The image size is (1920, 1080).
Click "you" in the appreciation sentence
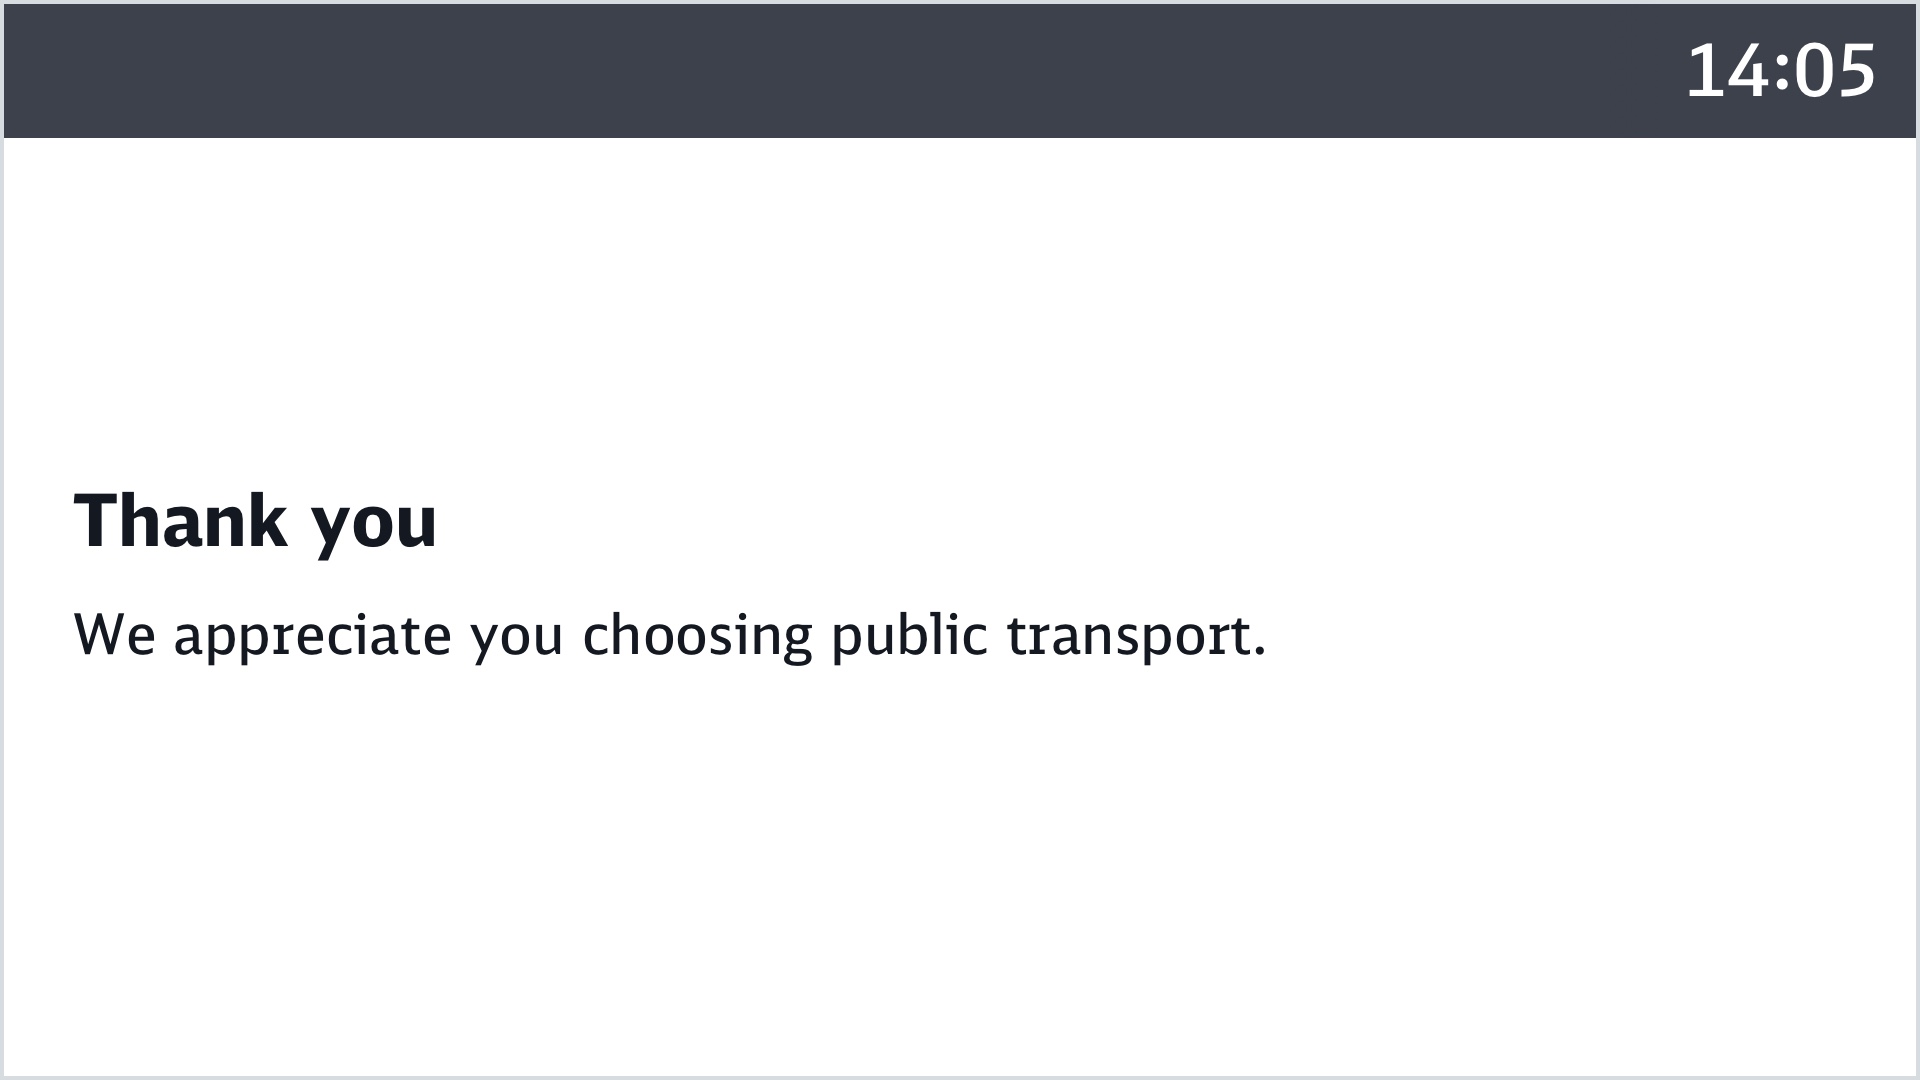coord(517,638)
